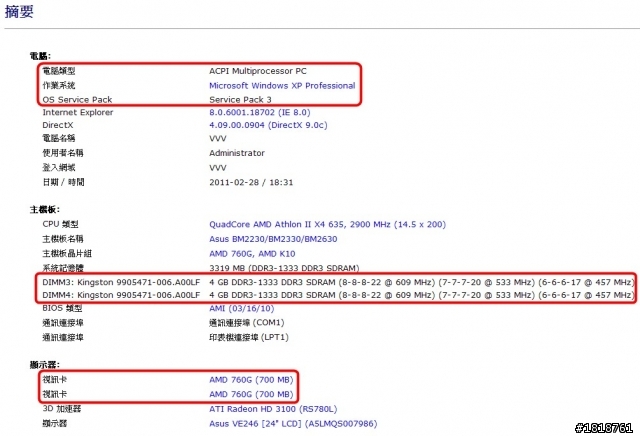640x436 pixels.
Task: Open the DirectX 9.0c version link
Action: [268, 125]
